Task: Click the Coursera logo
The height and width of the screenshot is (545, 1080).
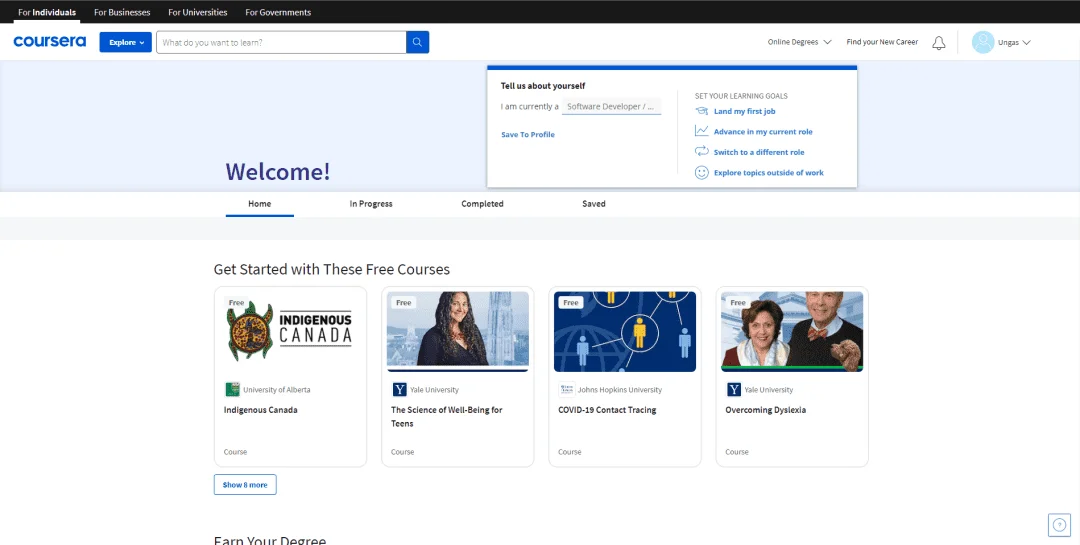Action: [x=50, y=41]
